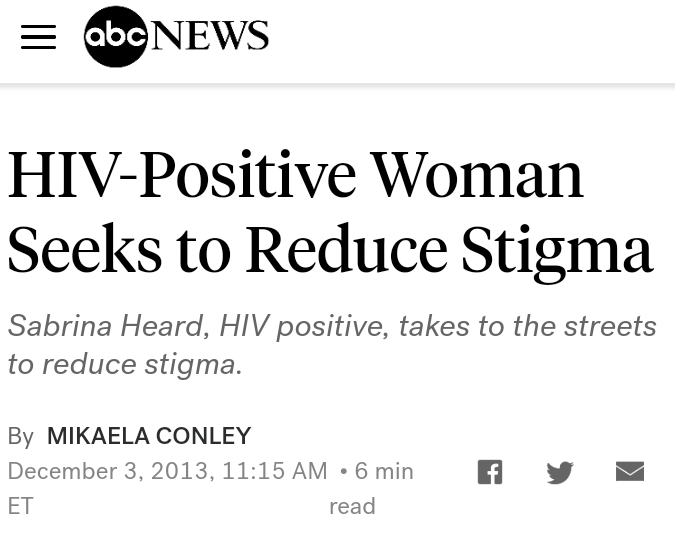Viewport: 675px width, 555px height.
Task: Click the publication date December 3, 2013
Action: pyautogui.click(x=109, y=471)
